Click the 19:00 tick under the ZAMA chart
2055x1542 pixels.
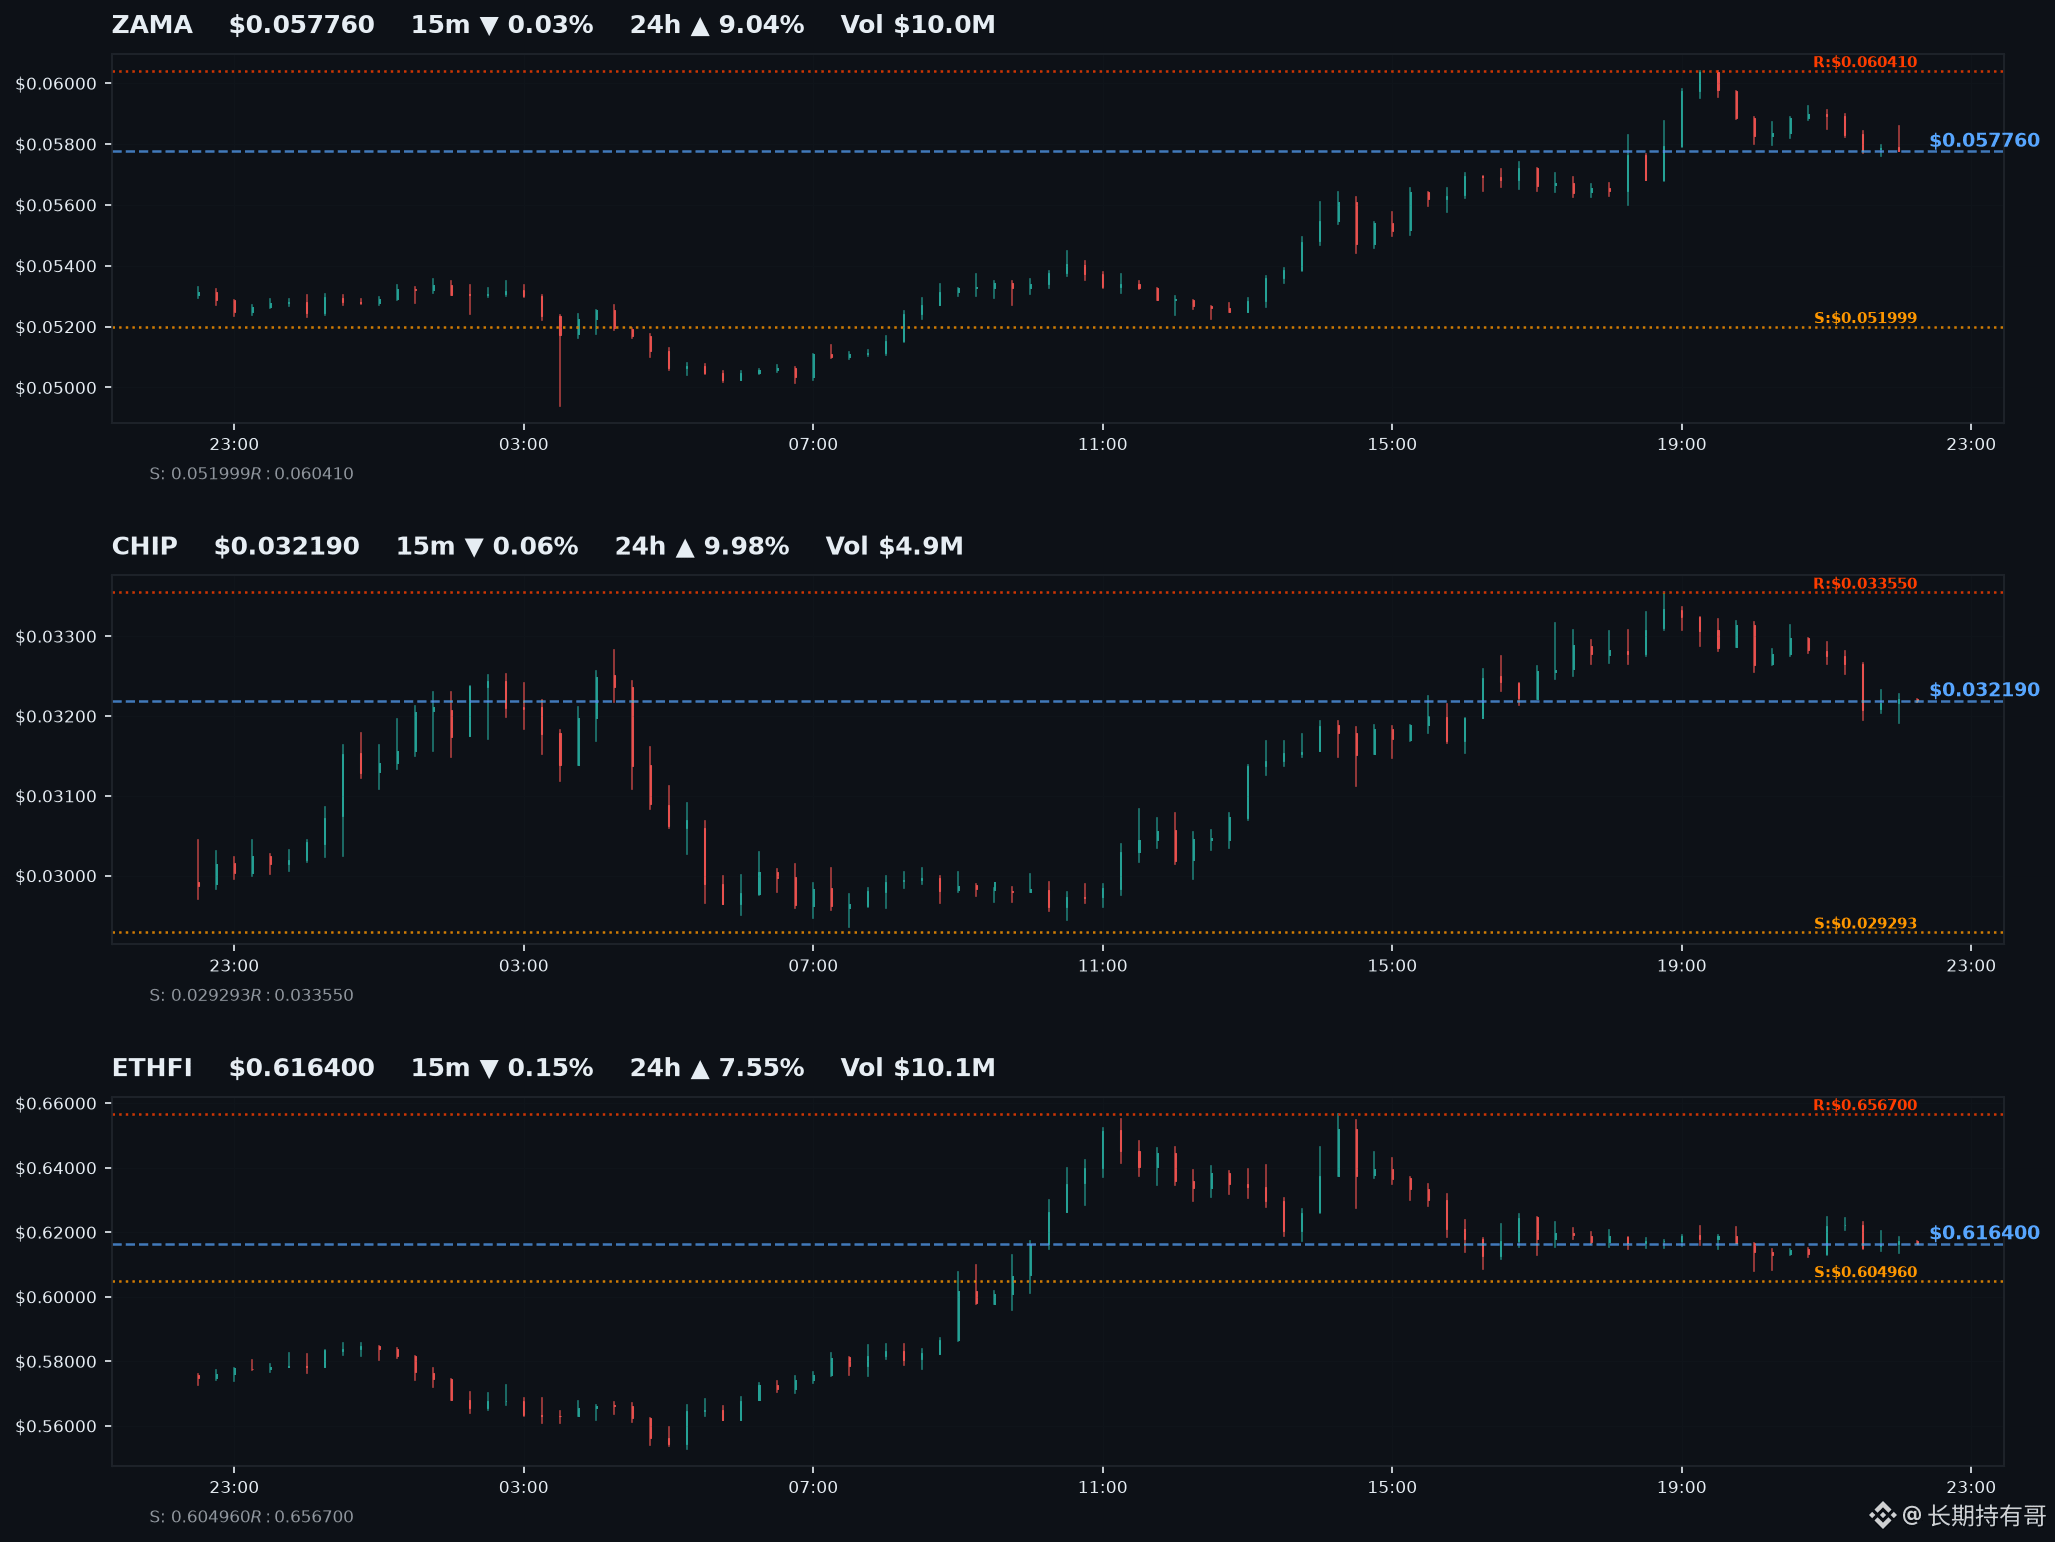pyautogui.click(x=1682, y=444)
